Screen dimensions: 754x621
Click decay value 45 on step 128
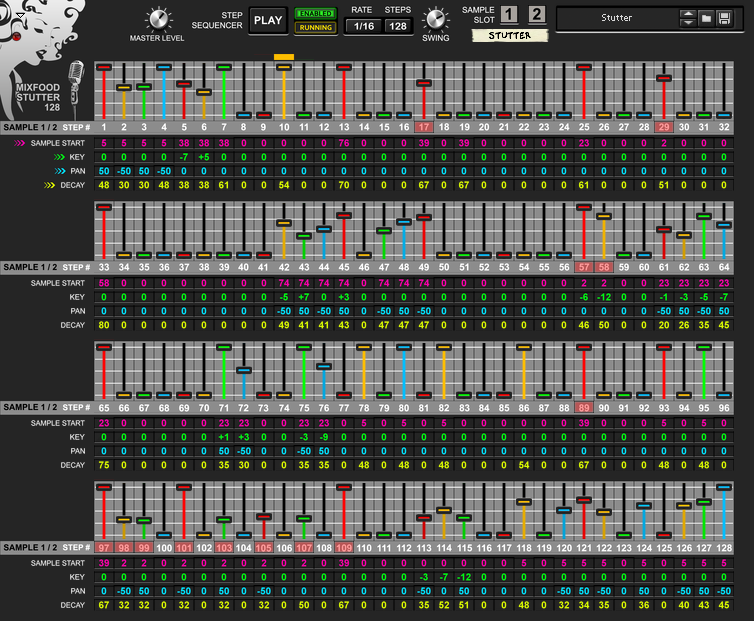(724, 605)
